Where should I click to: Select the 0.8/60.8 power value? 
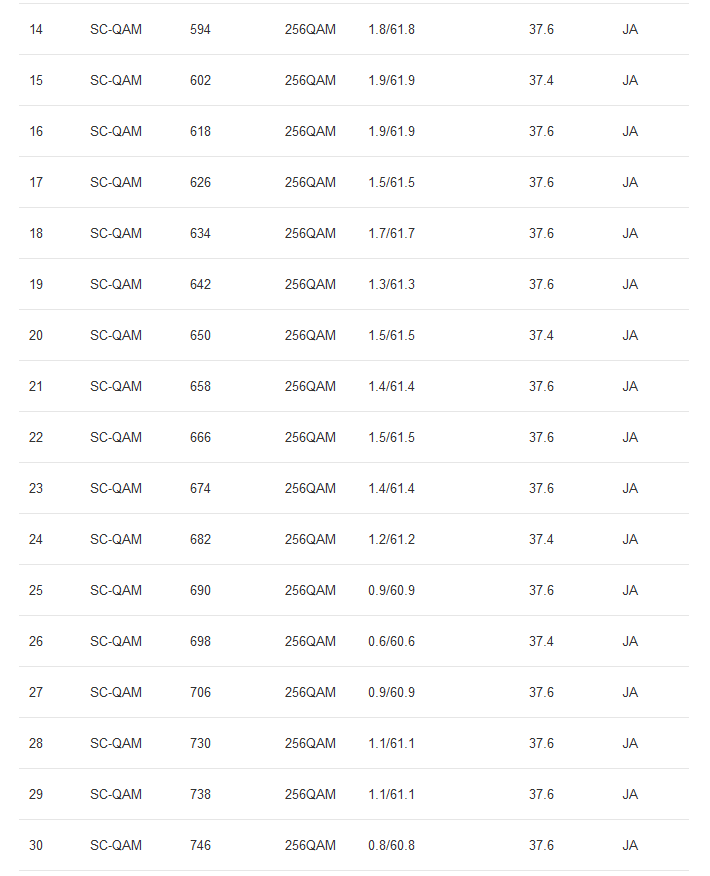point(391,846)
